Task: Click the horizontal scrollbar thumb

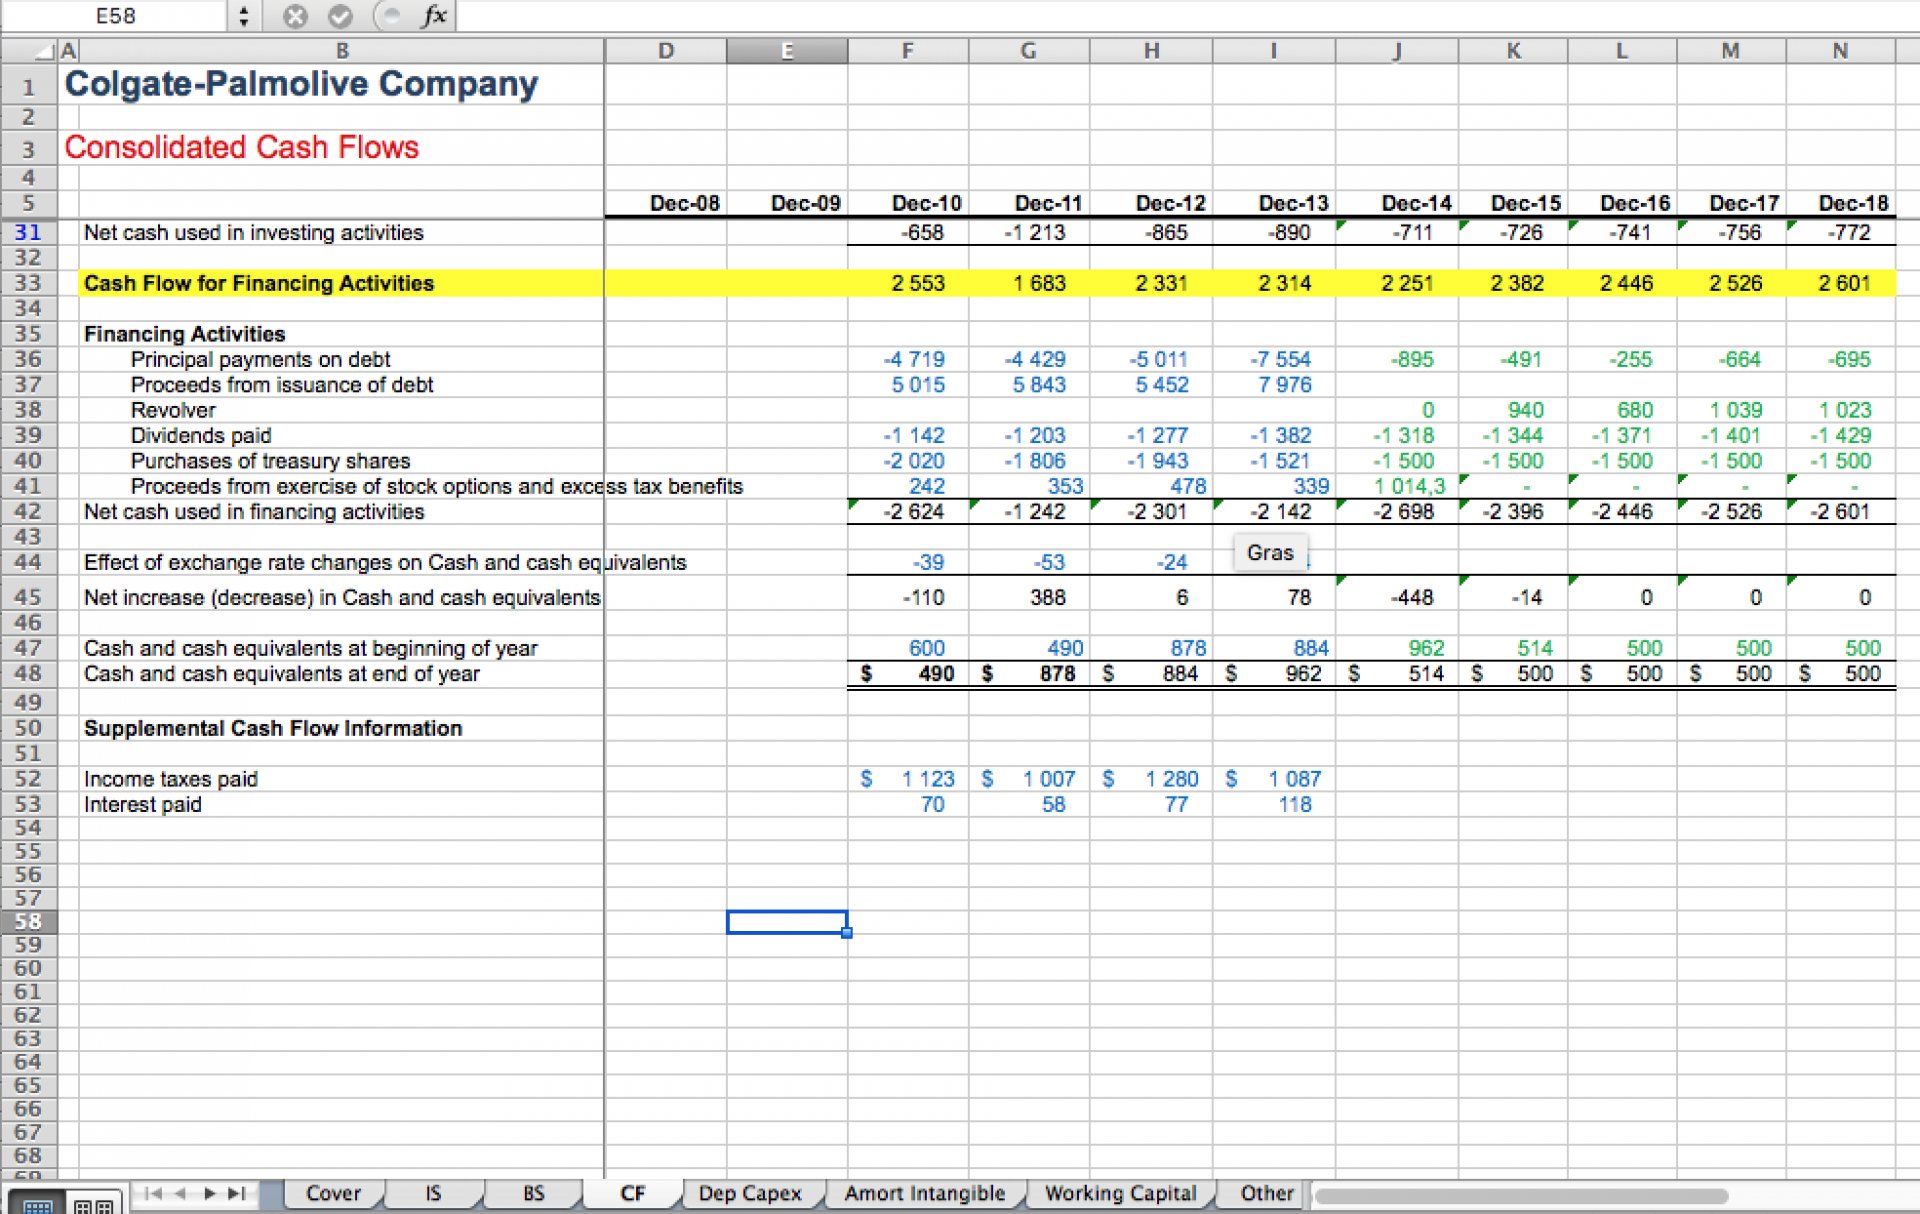Action: tap(1522, 1196)
